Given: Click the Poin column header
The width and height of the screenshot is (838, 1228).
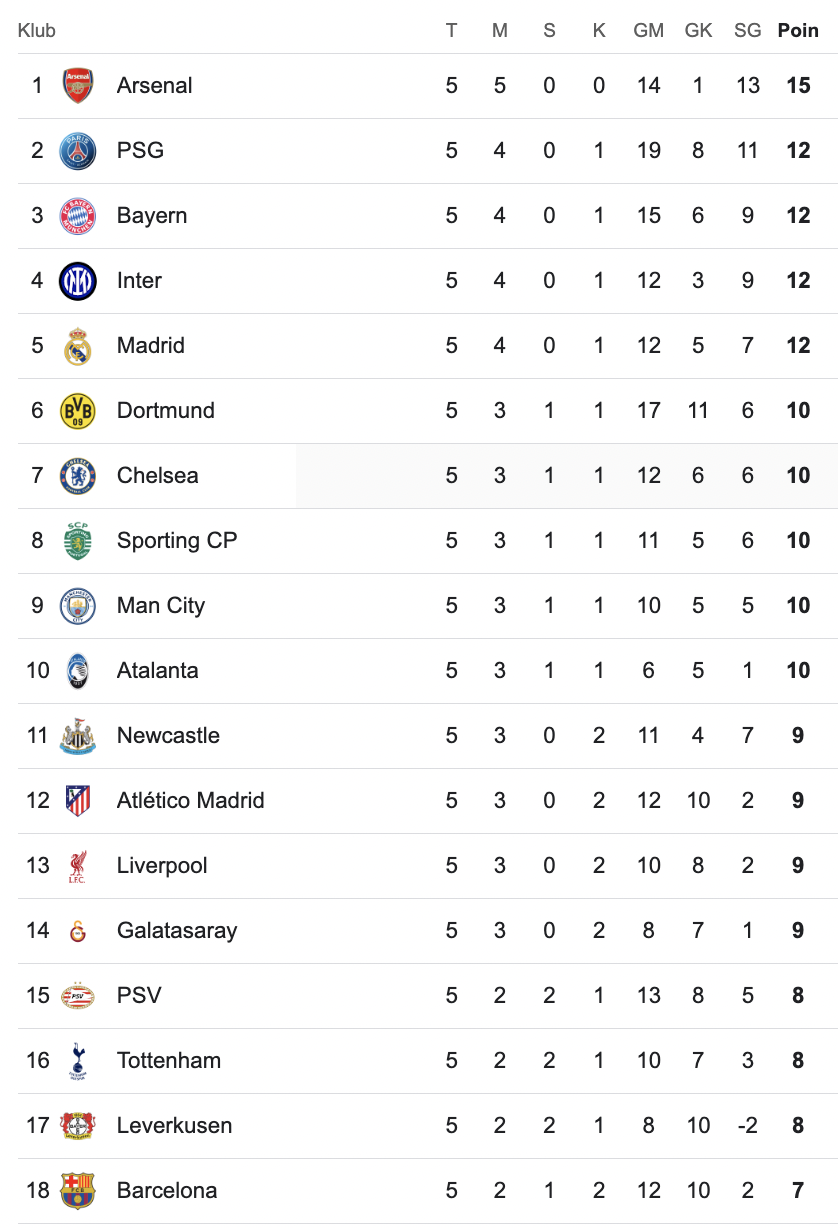Looking at the screenshot, I should [798, 31].
